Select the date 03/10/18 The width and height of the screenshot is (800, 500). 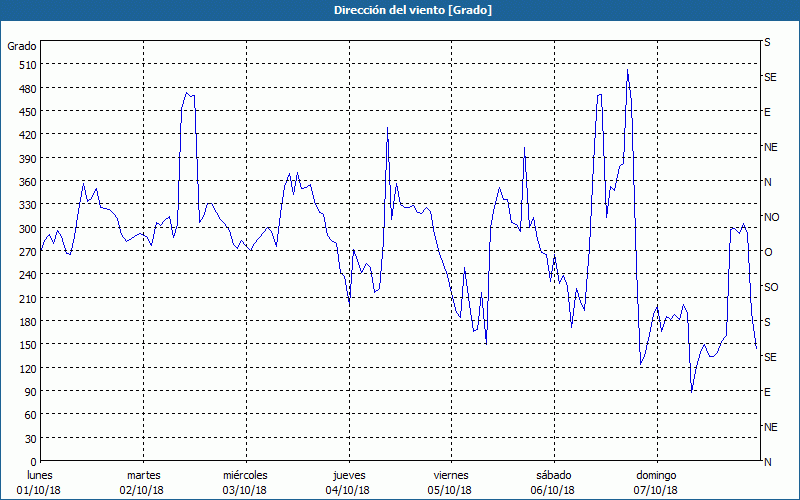pos(244,491)
